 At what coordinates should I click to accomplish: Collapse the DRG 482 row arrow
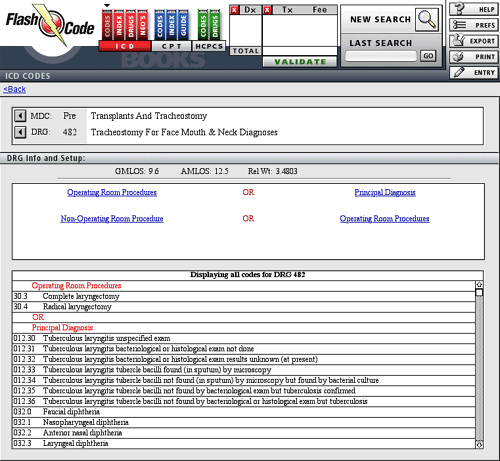20,132
